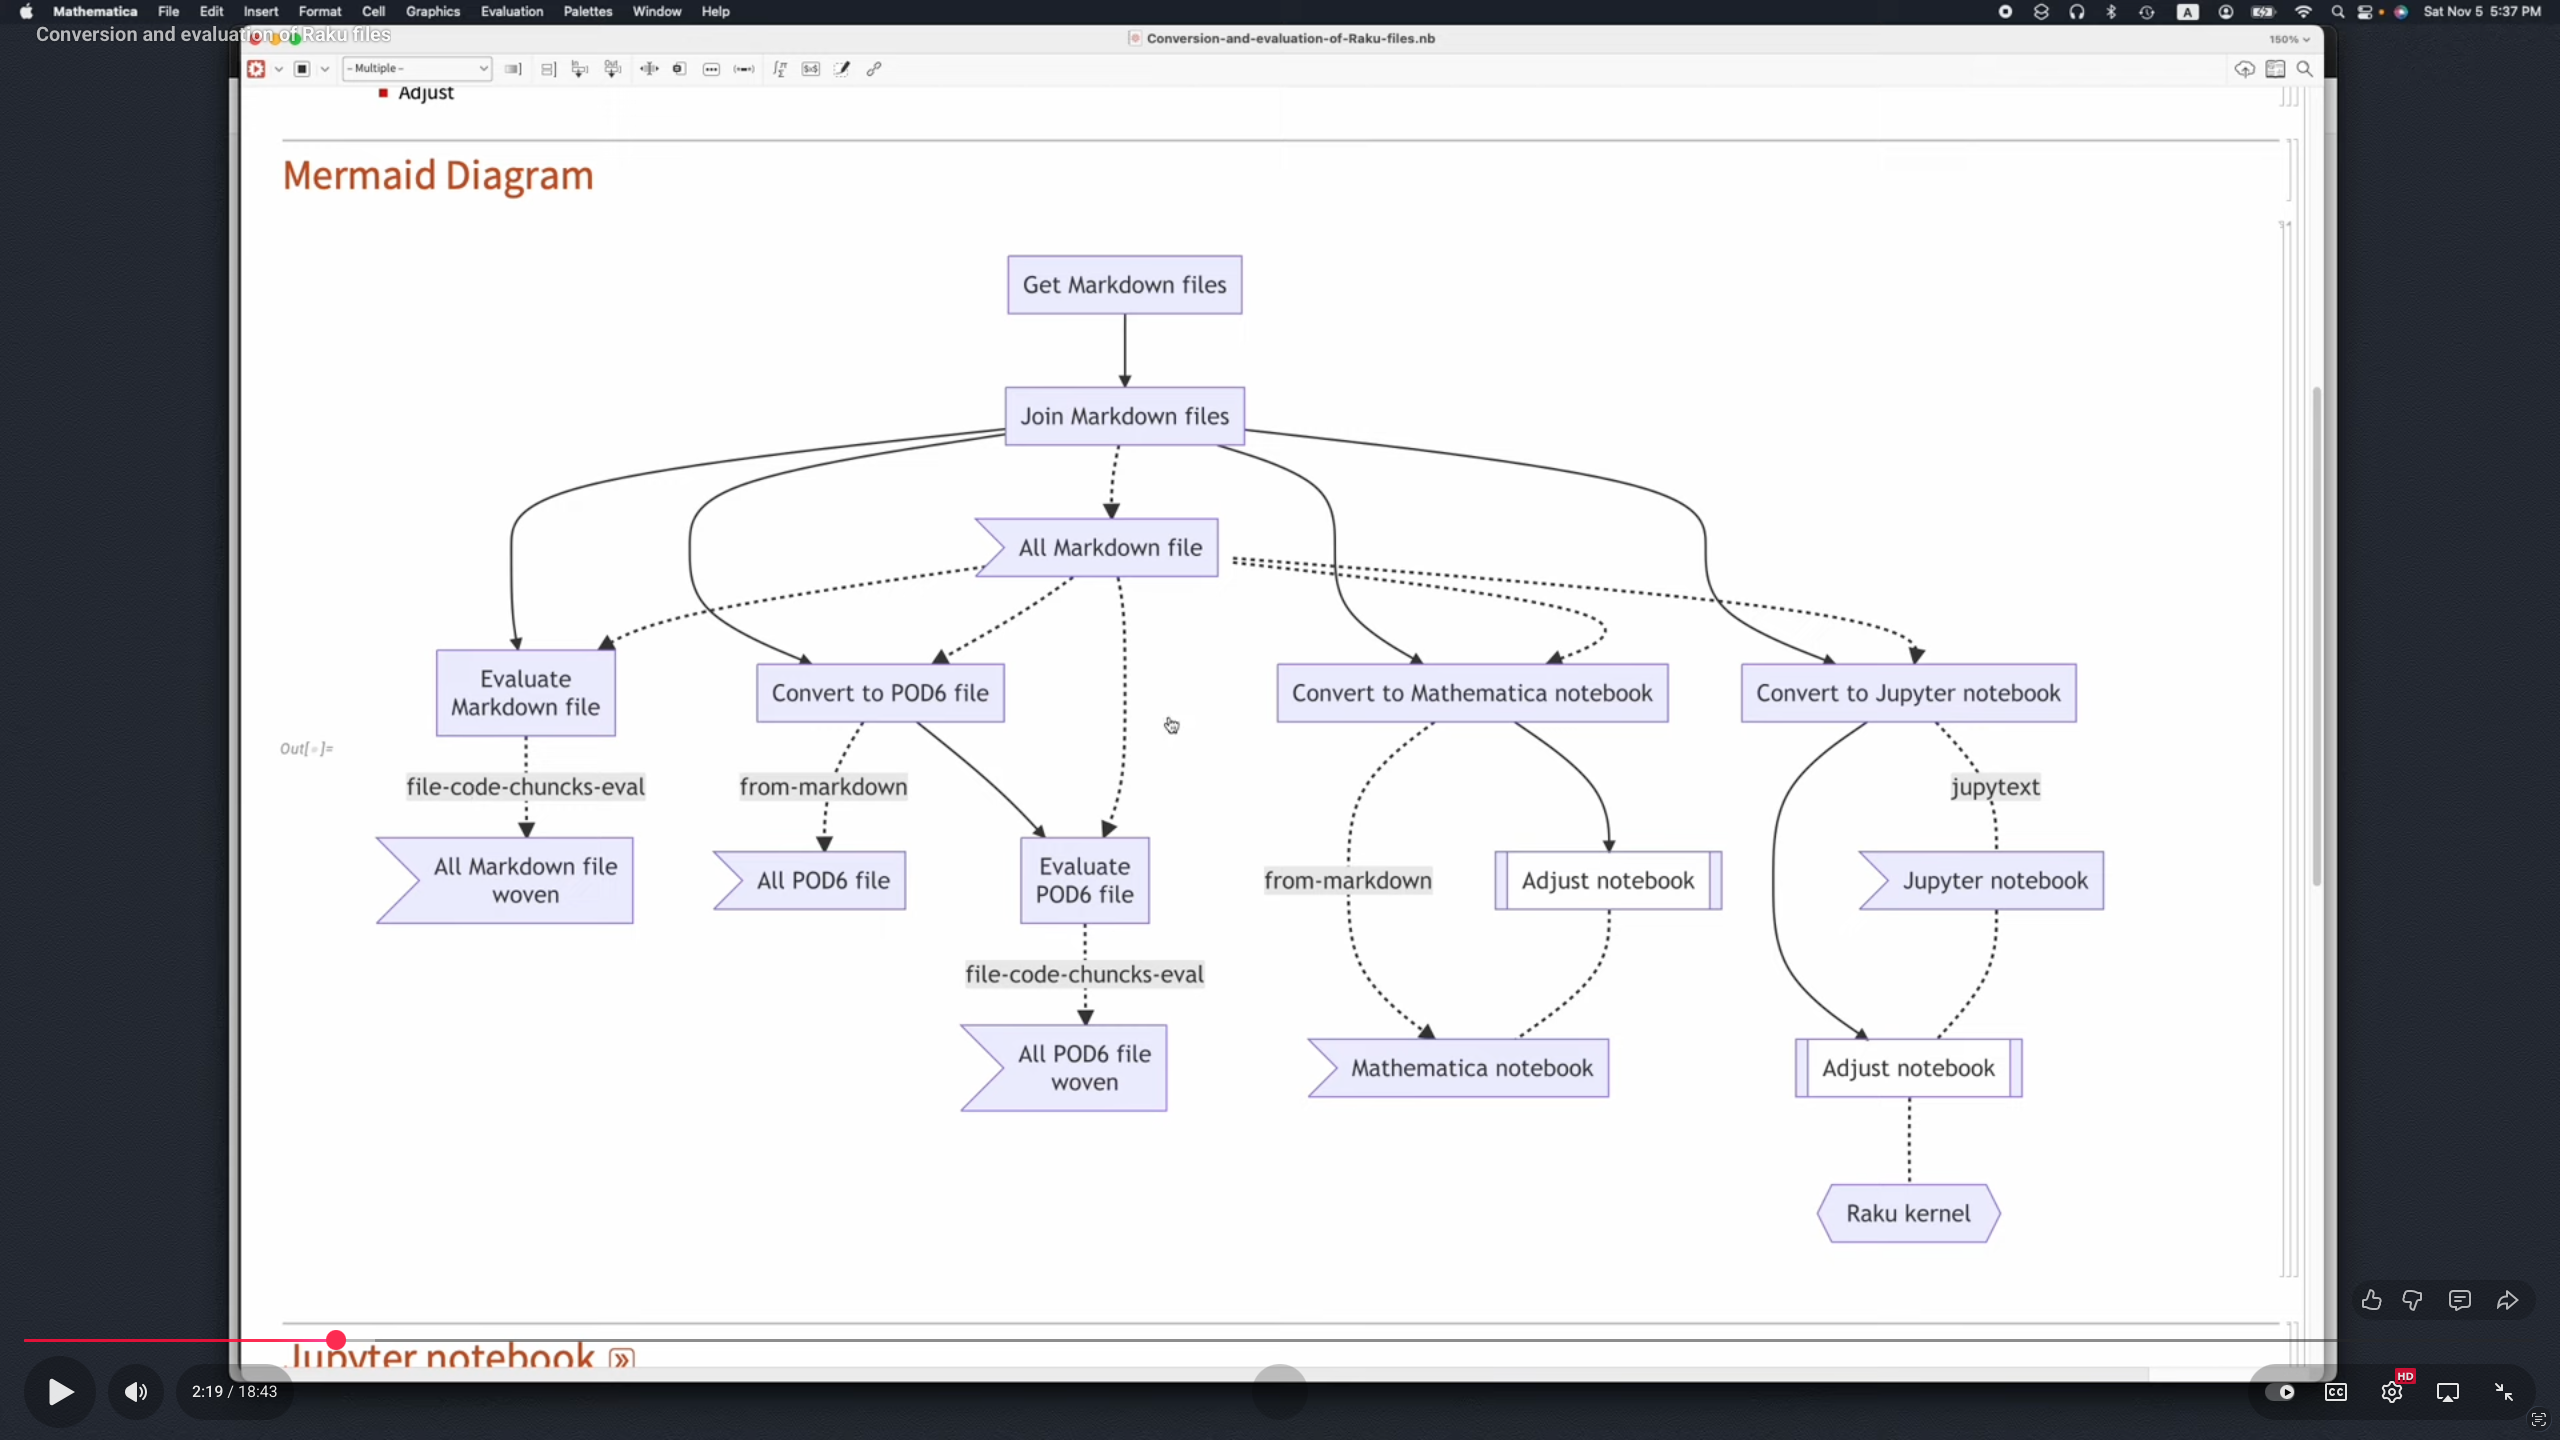Dislike the video with thumbs down
This screenshot has width=2560, height=1440.
click(2412, 1300)
